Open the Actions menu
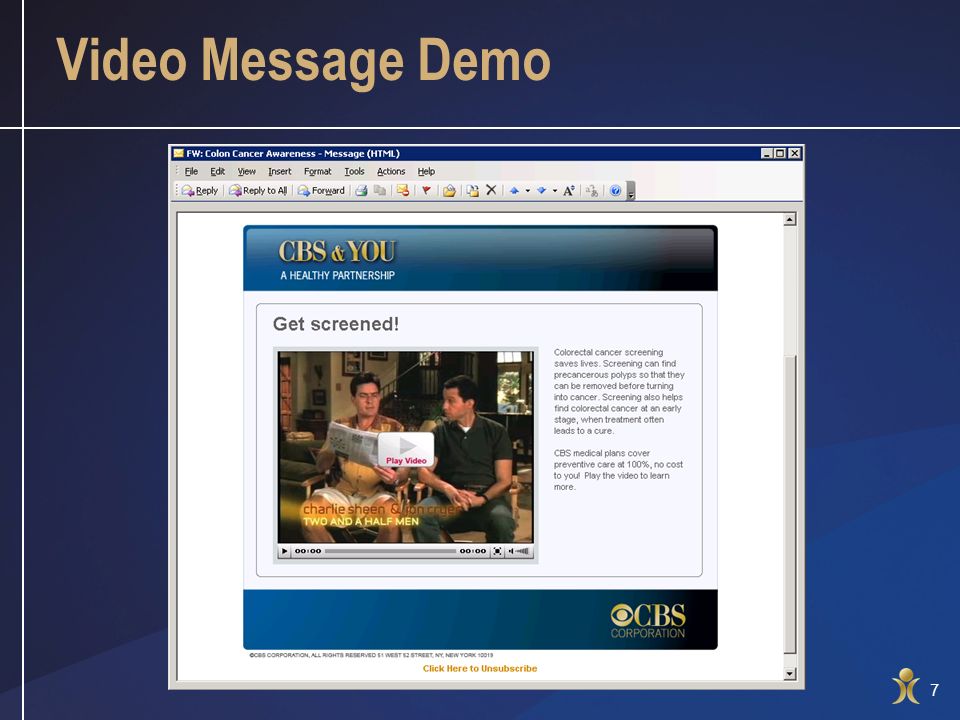This screenshot has height=720, width=960. (x=391, y=171)
